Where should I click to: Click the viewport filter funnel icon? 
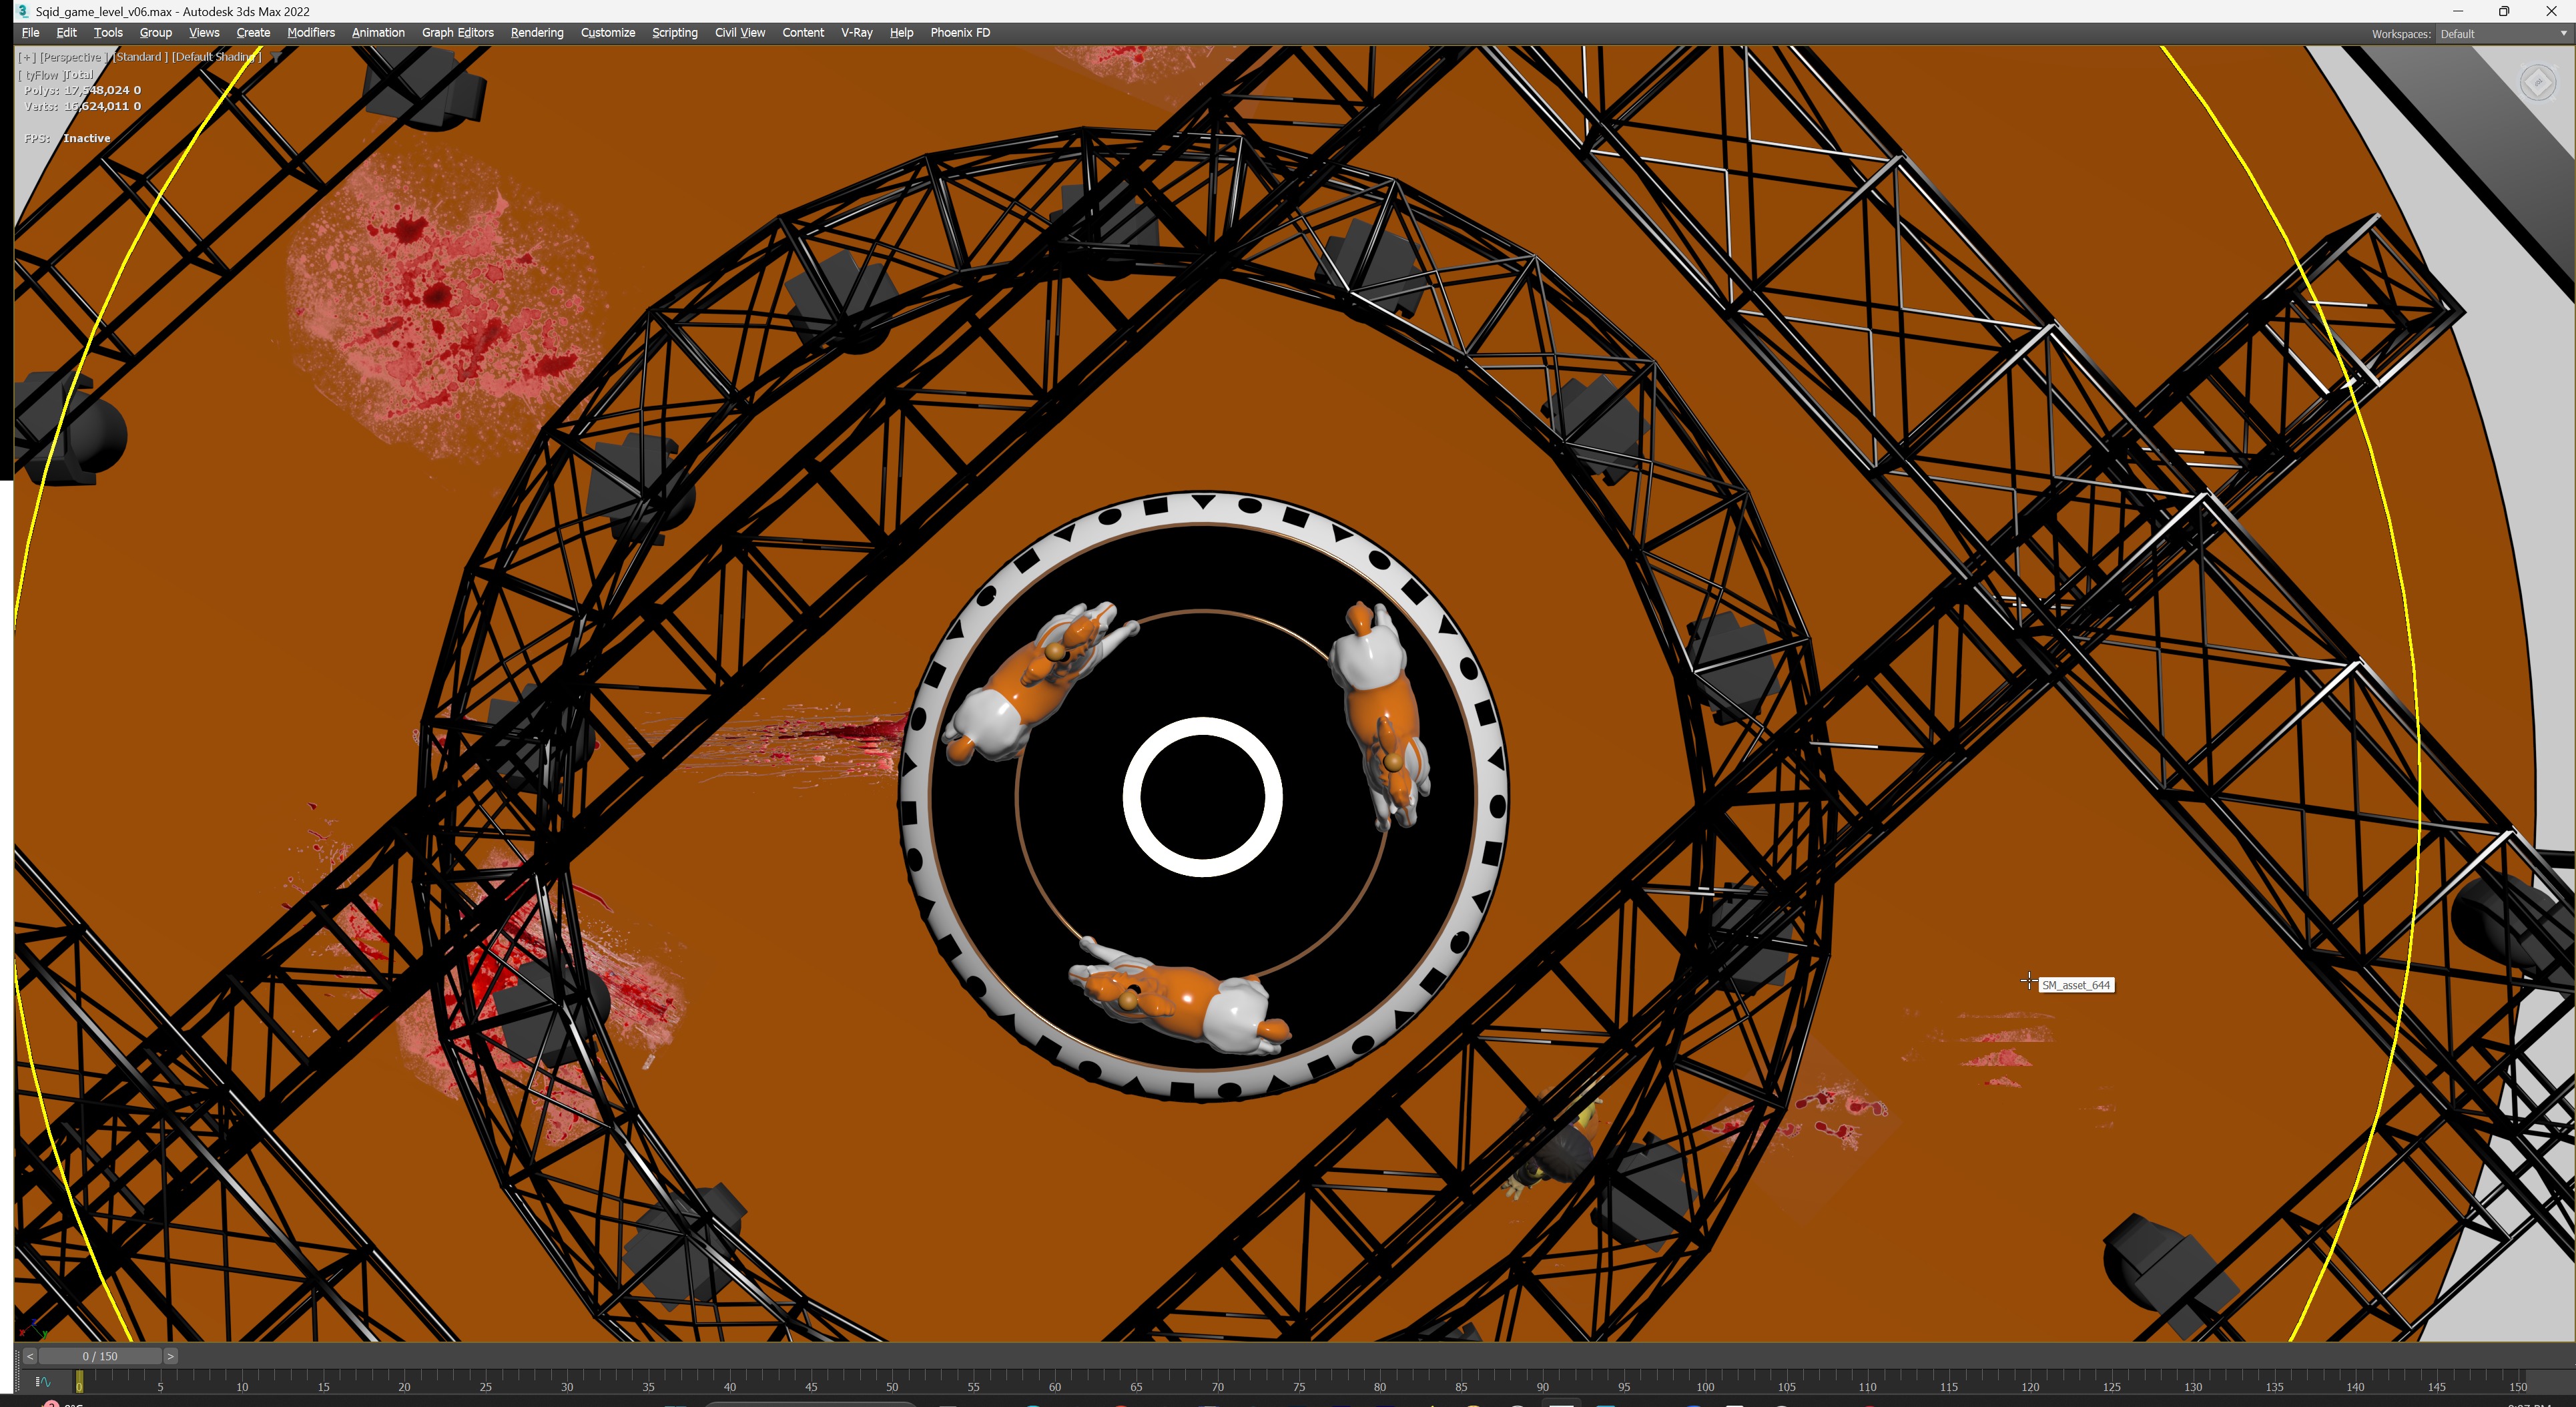(276, 57)
